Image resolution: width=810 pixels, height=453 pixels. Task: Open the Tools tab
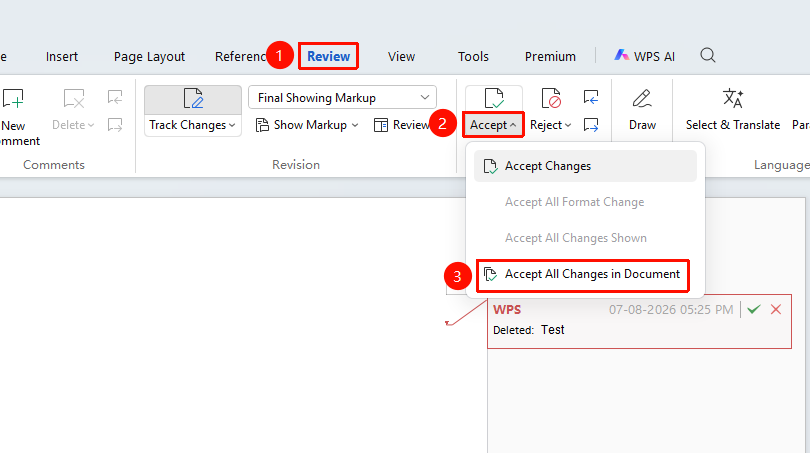point(473,56)
